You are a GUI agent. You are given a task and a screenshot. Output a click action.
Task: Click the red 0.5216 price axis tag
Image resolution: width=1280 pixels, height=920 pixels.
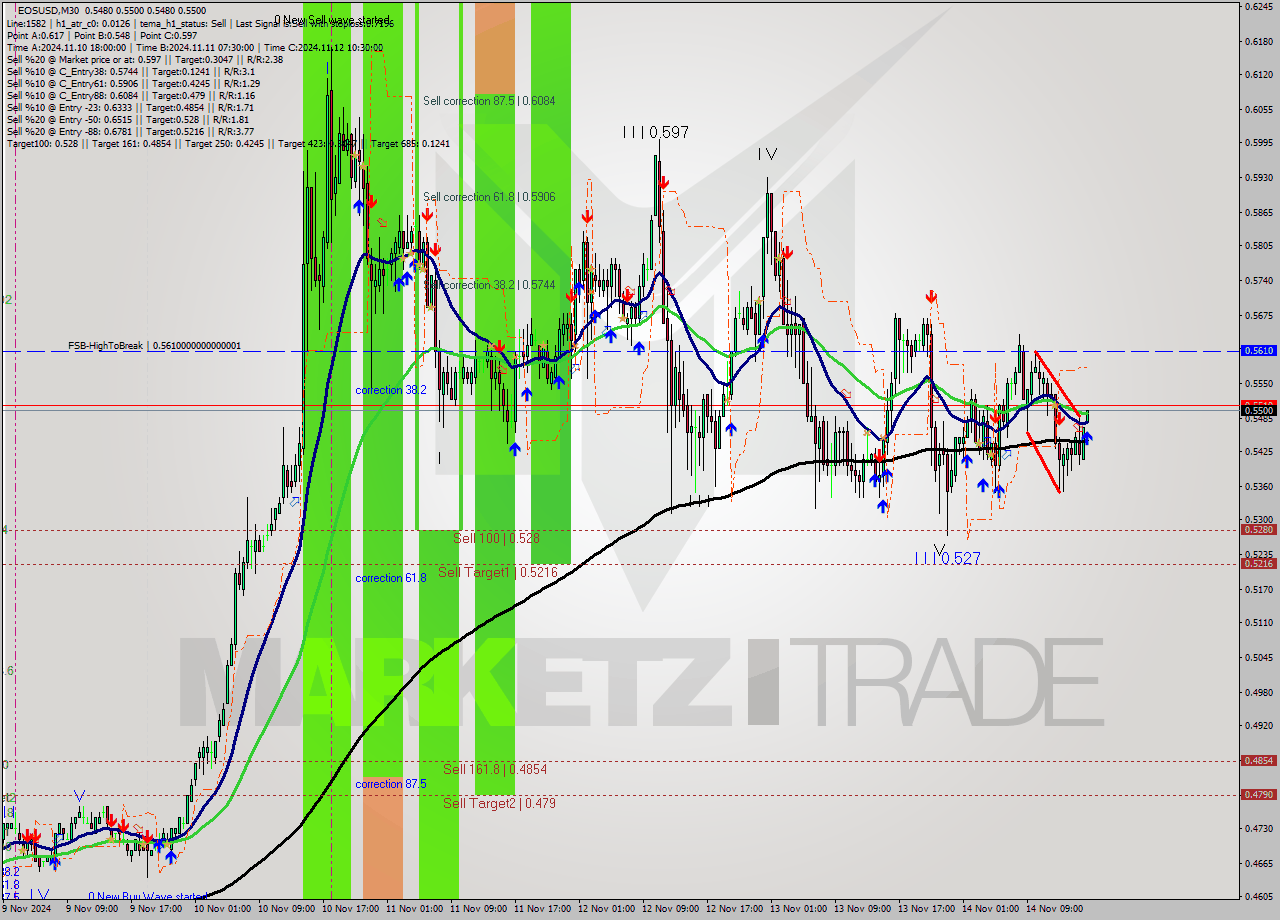coord(1258,564)
